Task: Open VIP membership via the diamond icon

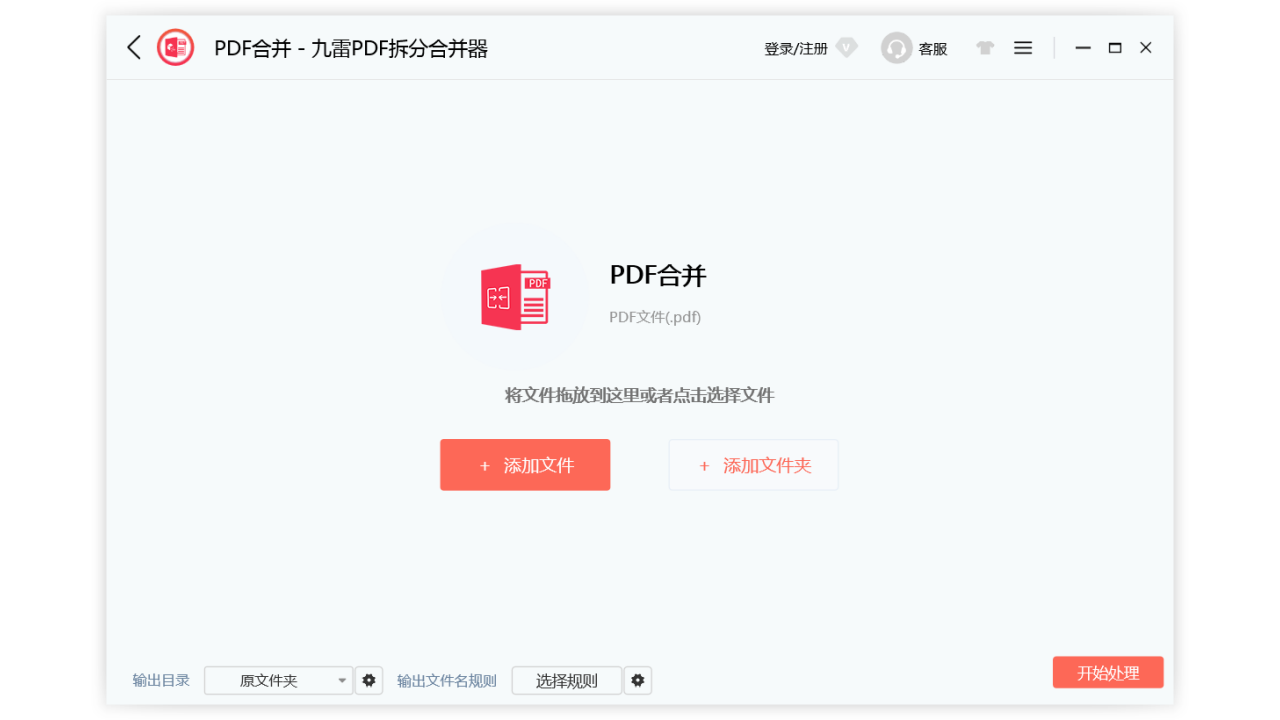Action: pyautogui.click(x=846, y=47)
